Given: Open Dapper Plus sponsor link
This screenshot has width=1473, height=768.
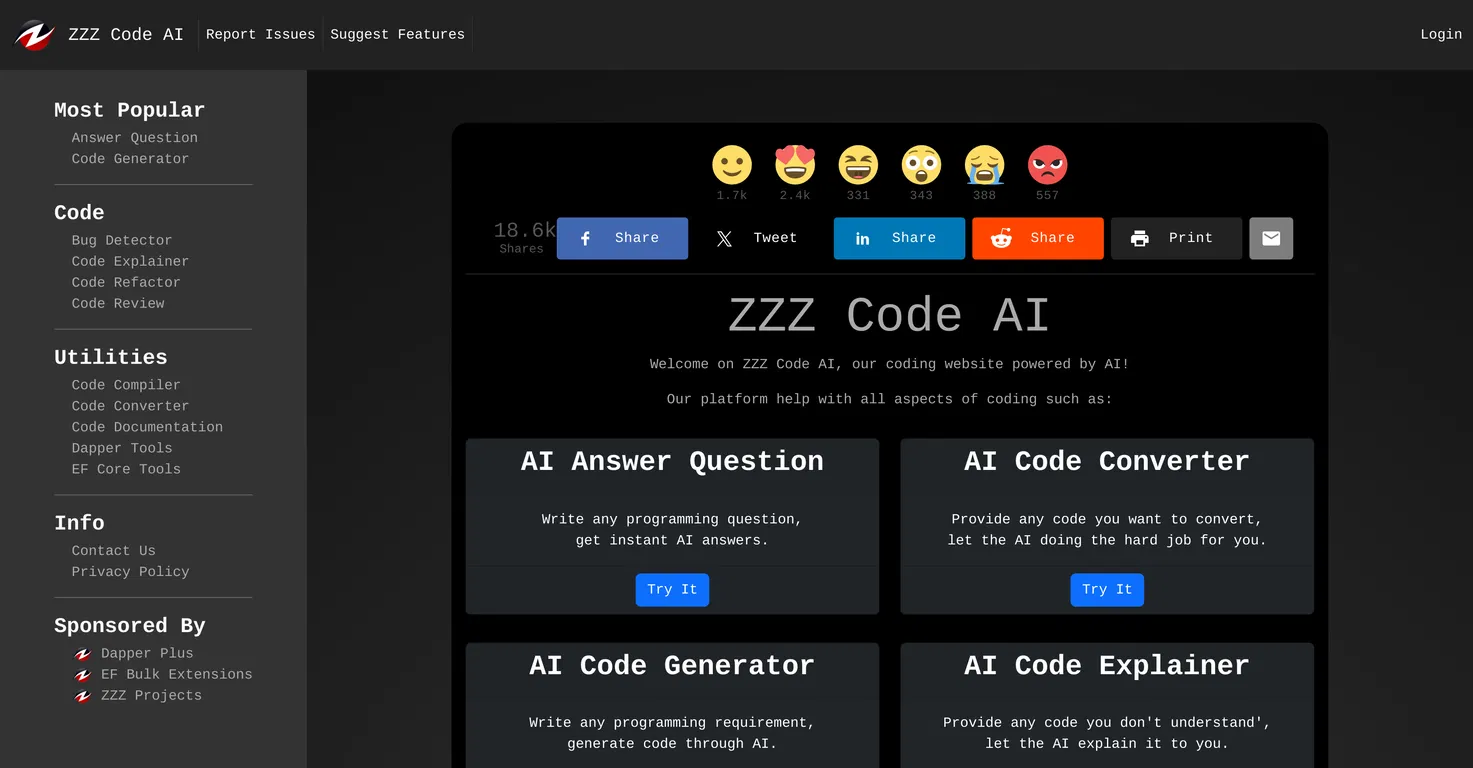Looking at the screenshot, I should [x=146, y=653].
